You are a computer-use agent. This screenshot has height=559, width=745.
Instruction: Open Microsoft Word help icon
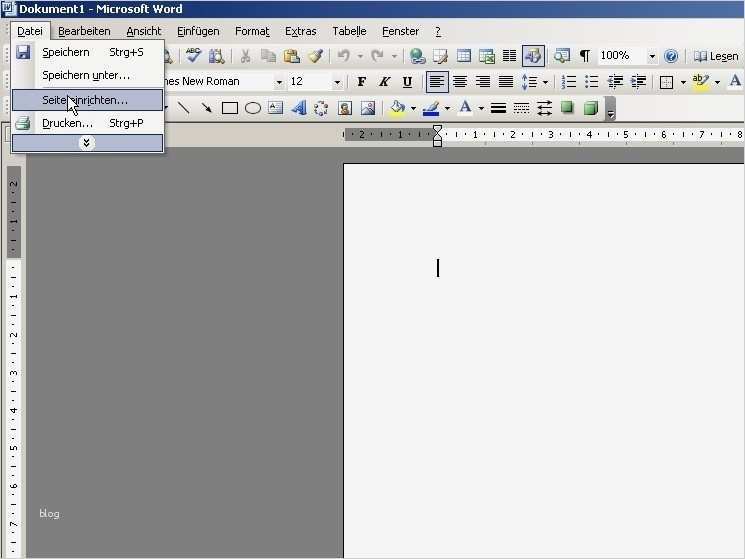(671, 56)
